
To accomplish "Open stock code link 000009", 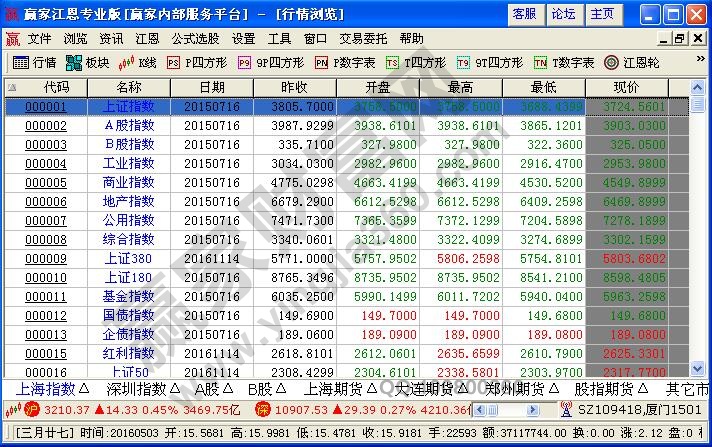I will [x=46, y=258].
